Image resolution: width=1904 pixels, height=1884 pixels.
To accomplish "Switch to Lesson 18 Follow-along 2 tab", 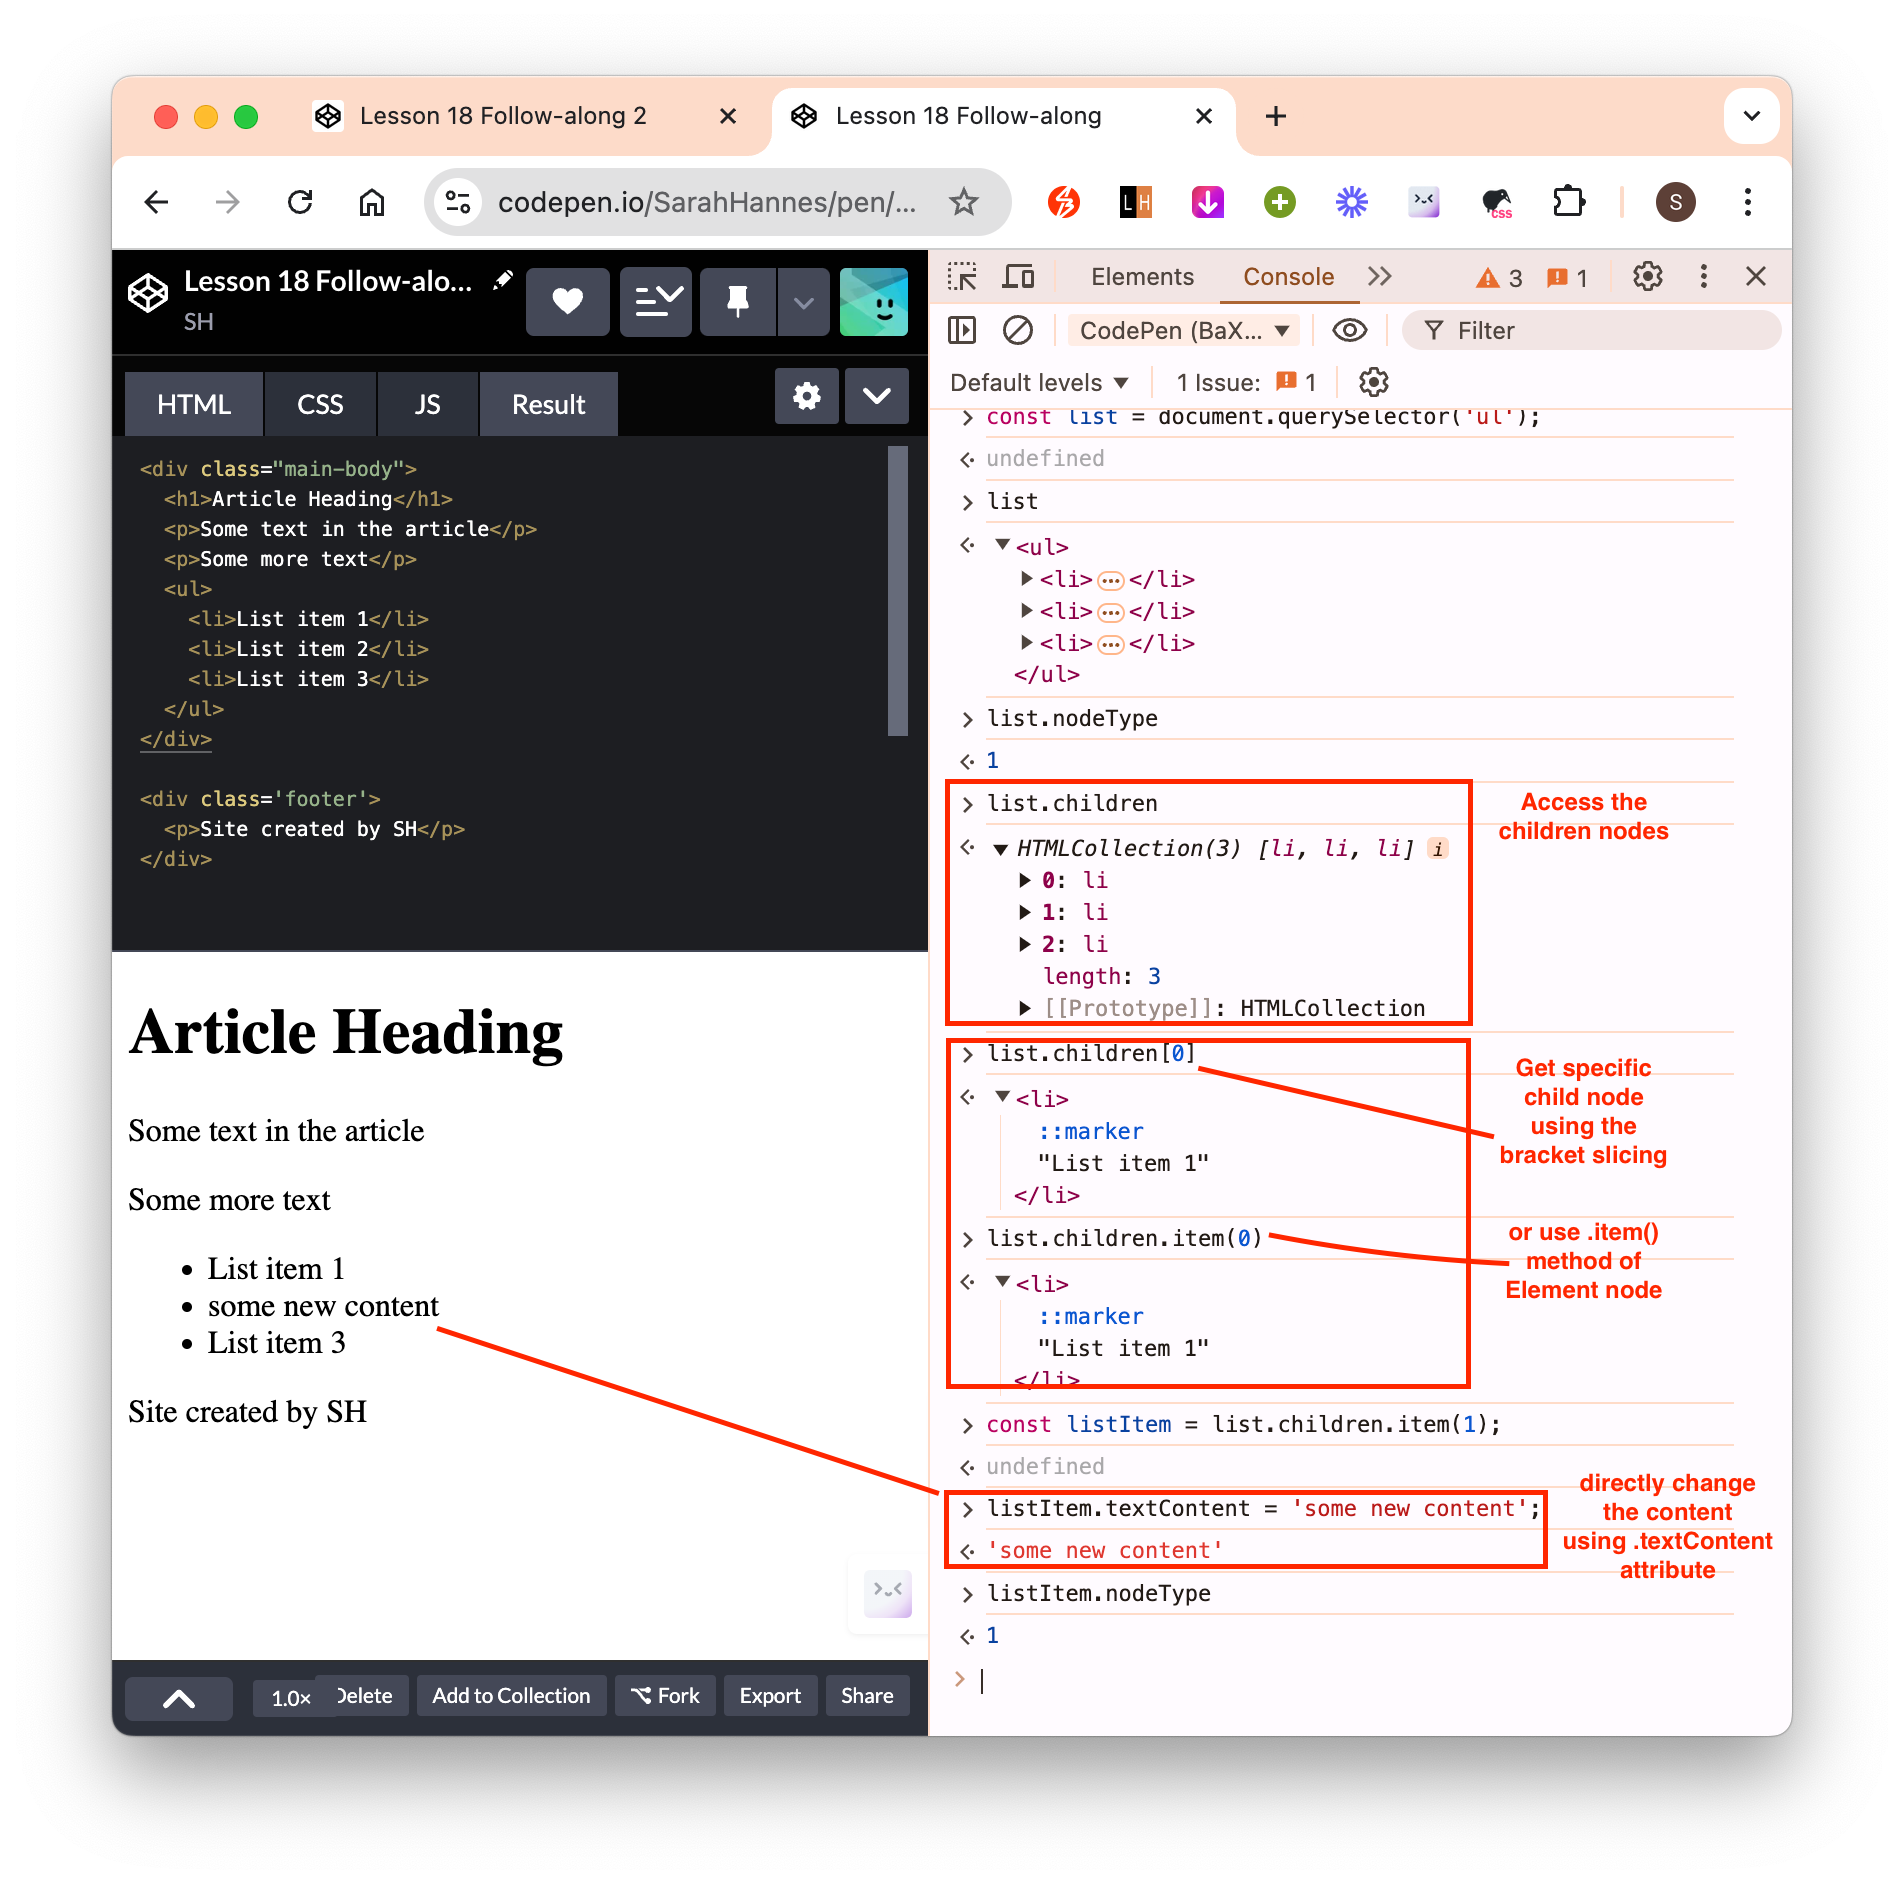I will point(503,116).
